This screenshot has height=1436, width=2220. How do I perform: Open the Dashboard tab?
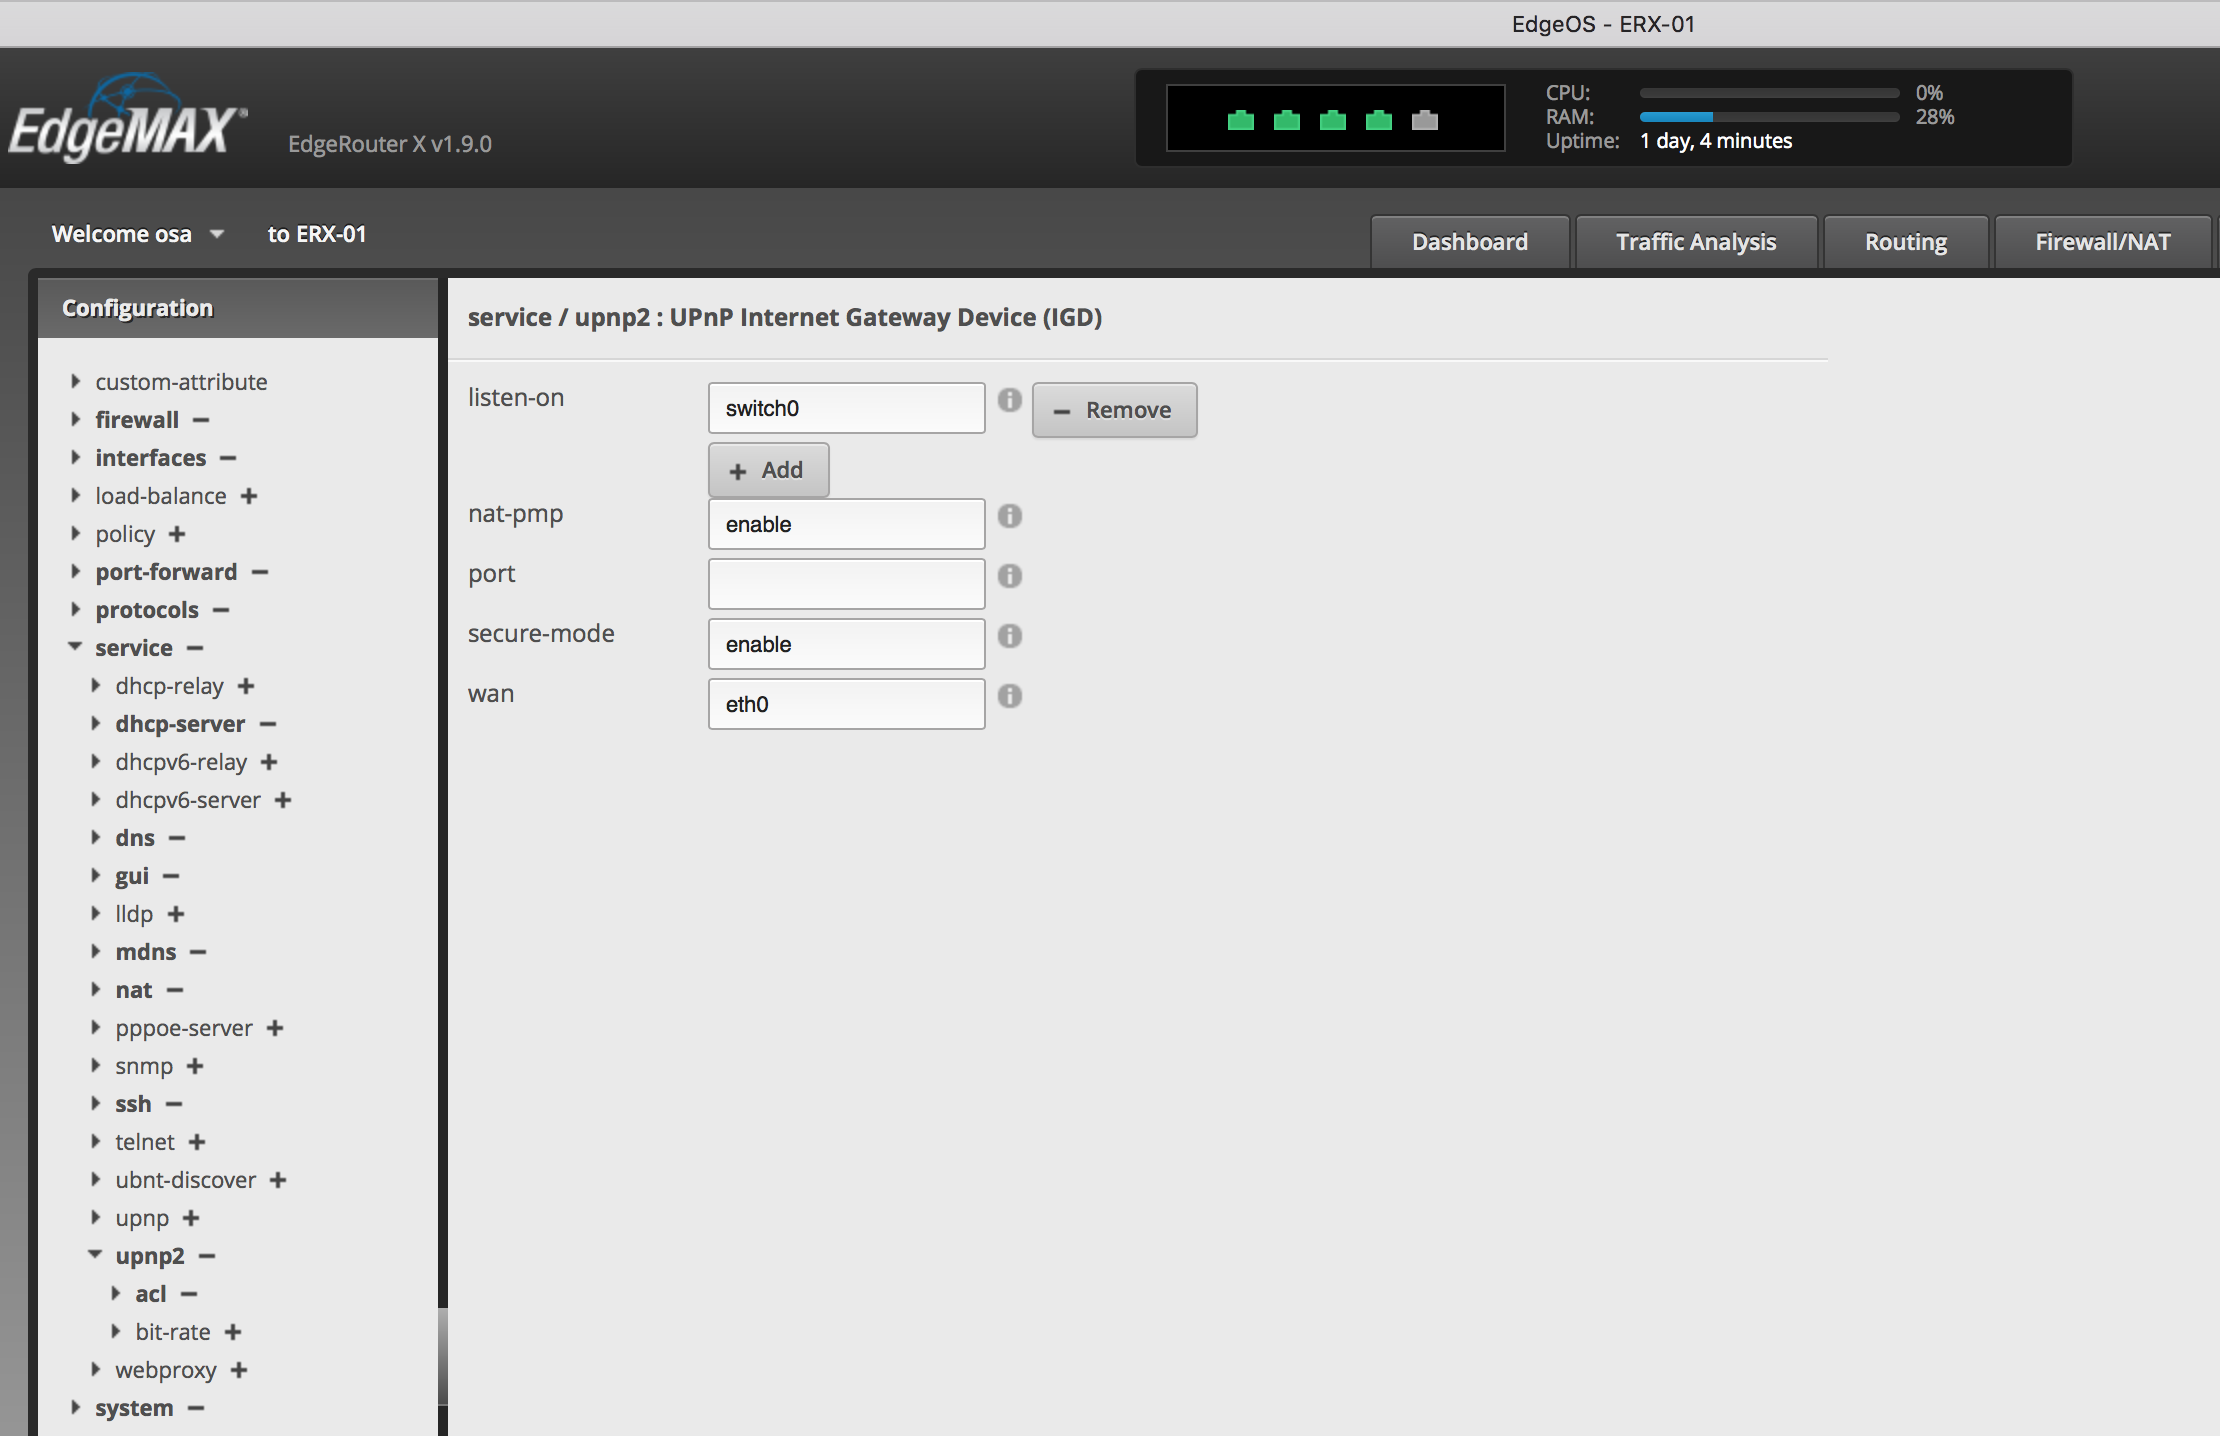point(1469,242)
